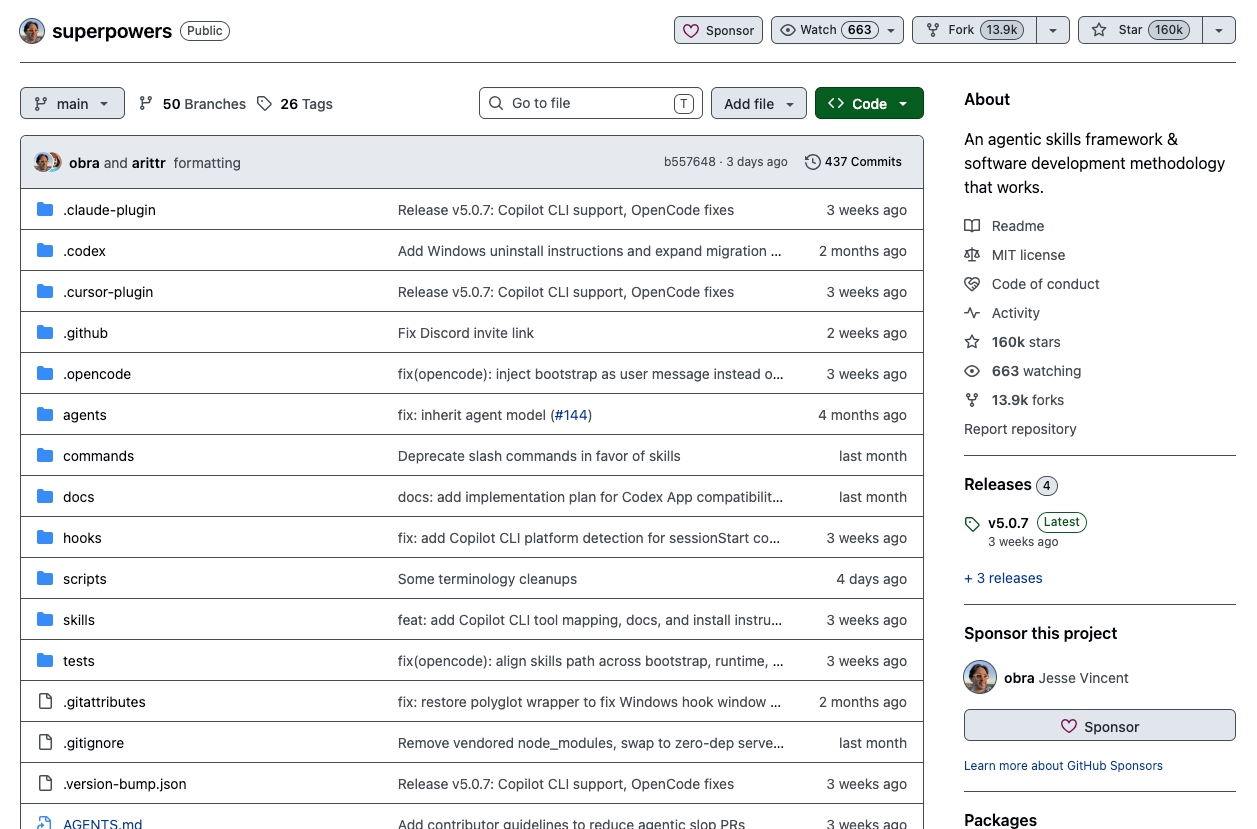
Task: Click the heart Sponsor button at top
Action: [718, 30]
